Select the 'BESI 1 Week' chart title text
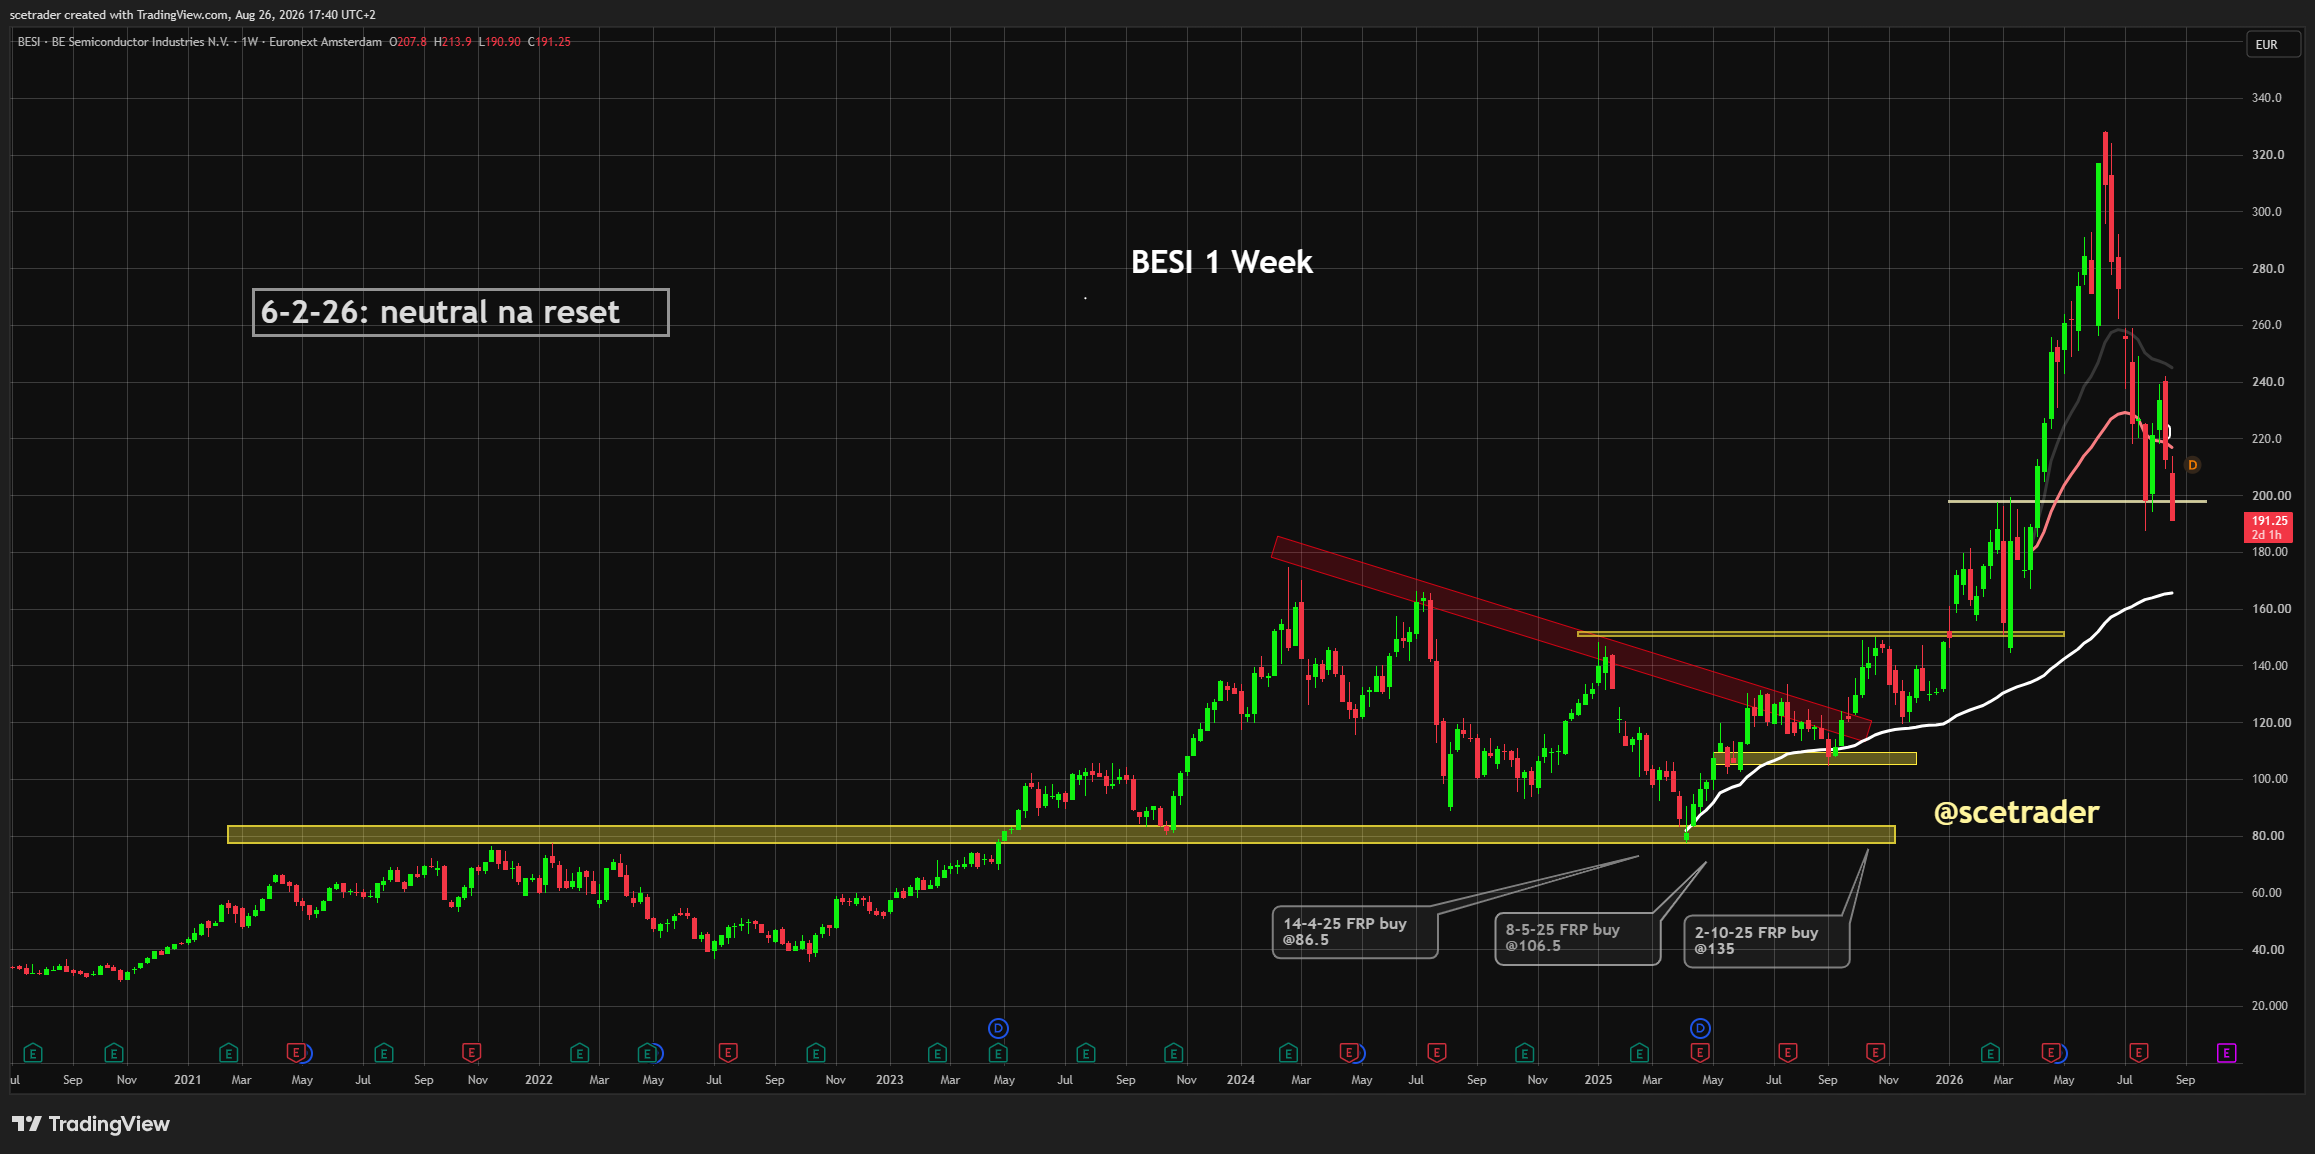Viewport: 2315px width, 1154px height. click(1222, 262)
